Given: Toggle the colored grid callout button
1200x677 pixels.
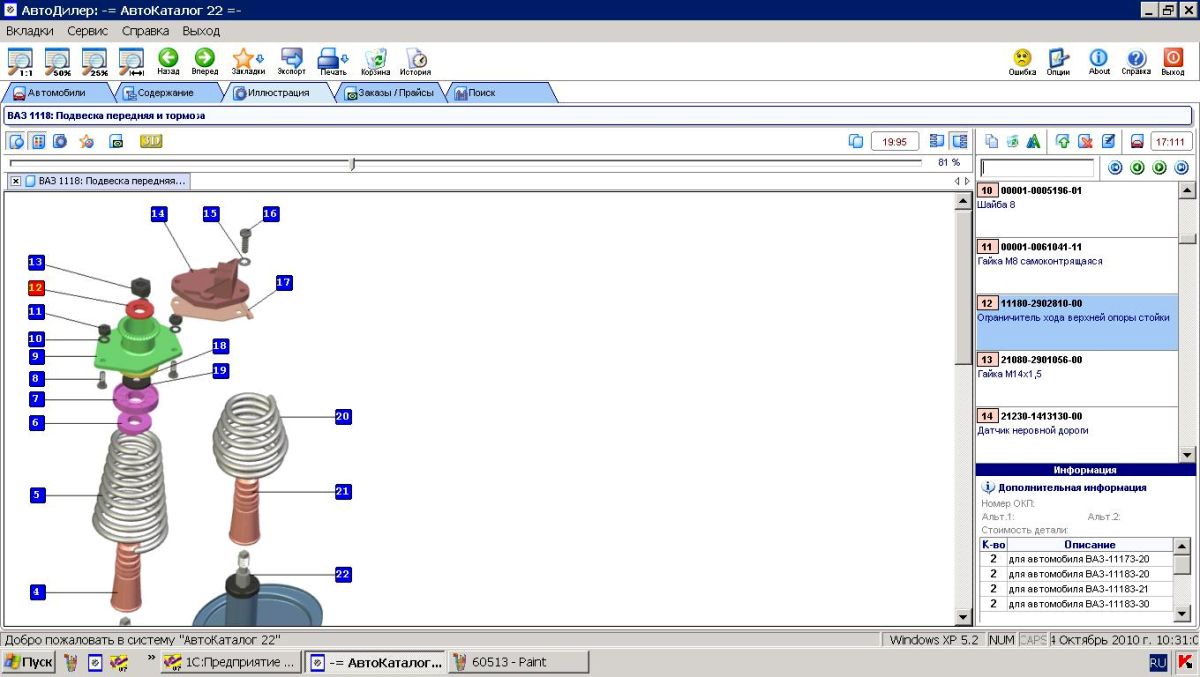Looking at the screenshot, I should (38, 141).
